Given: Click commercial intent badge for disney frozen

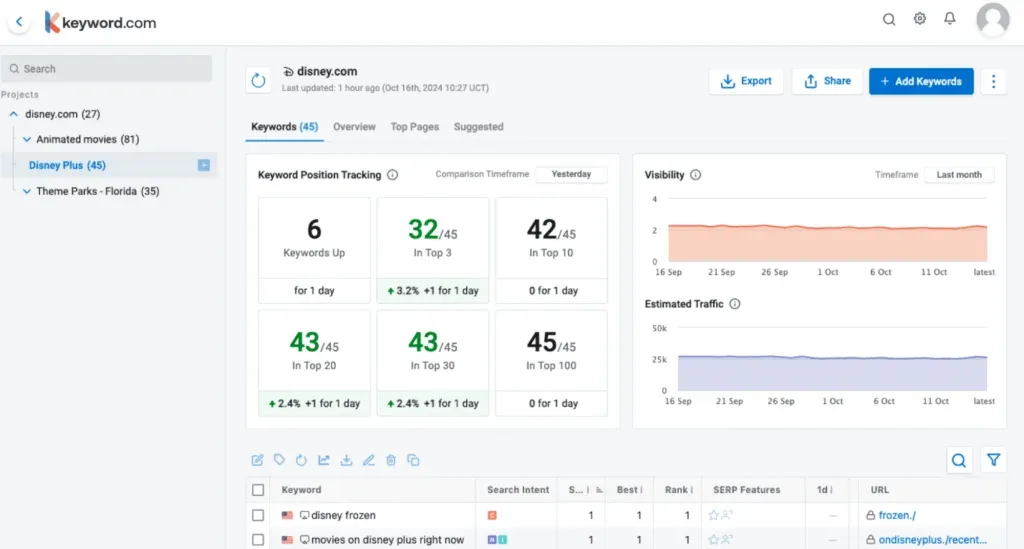Looking at the screenshot, I should (x=492, y=515).
